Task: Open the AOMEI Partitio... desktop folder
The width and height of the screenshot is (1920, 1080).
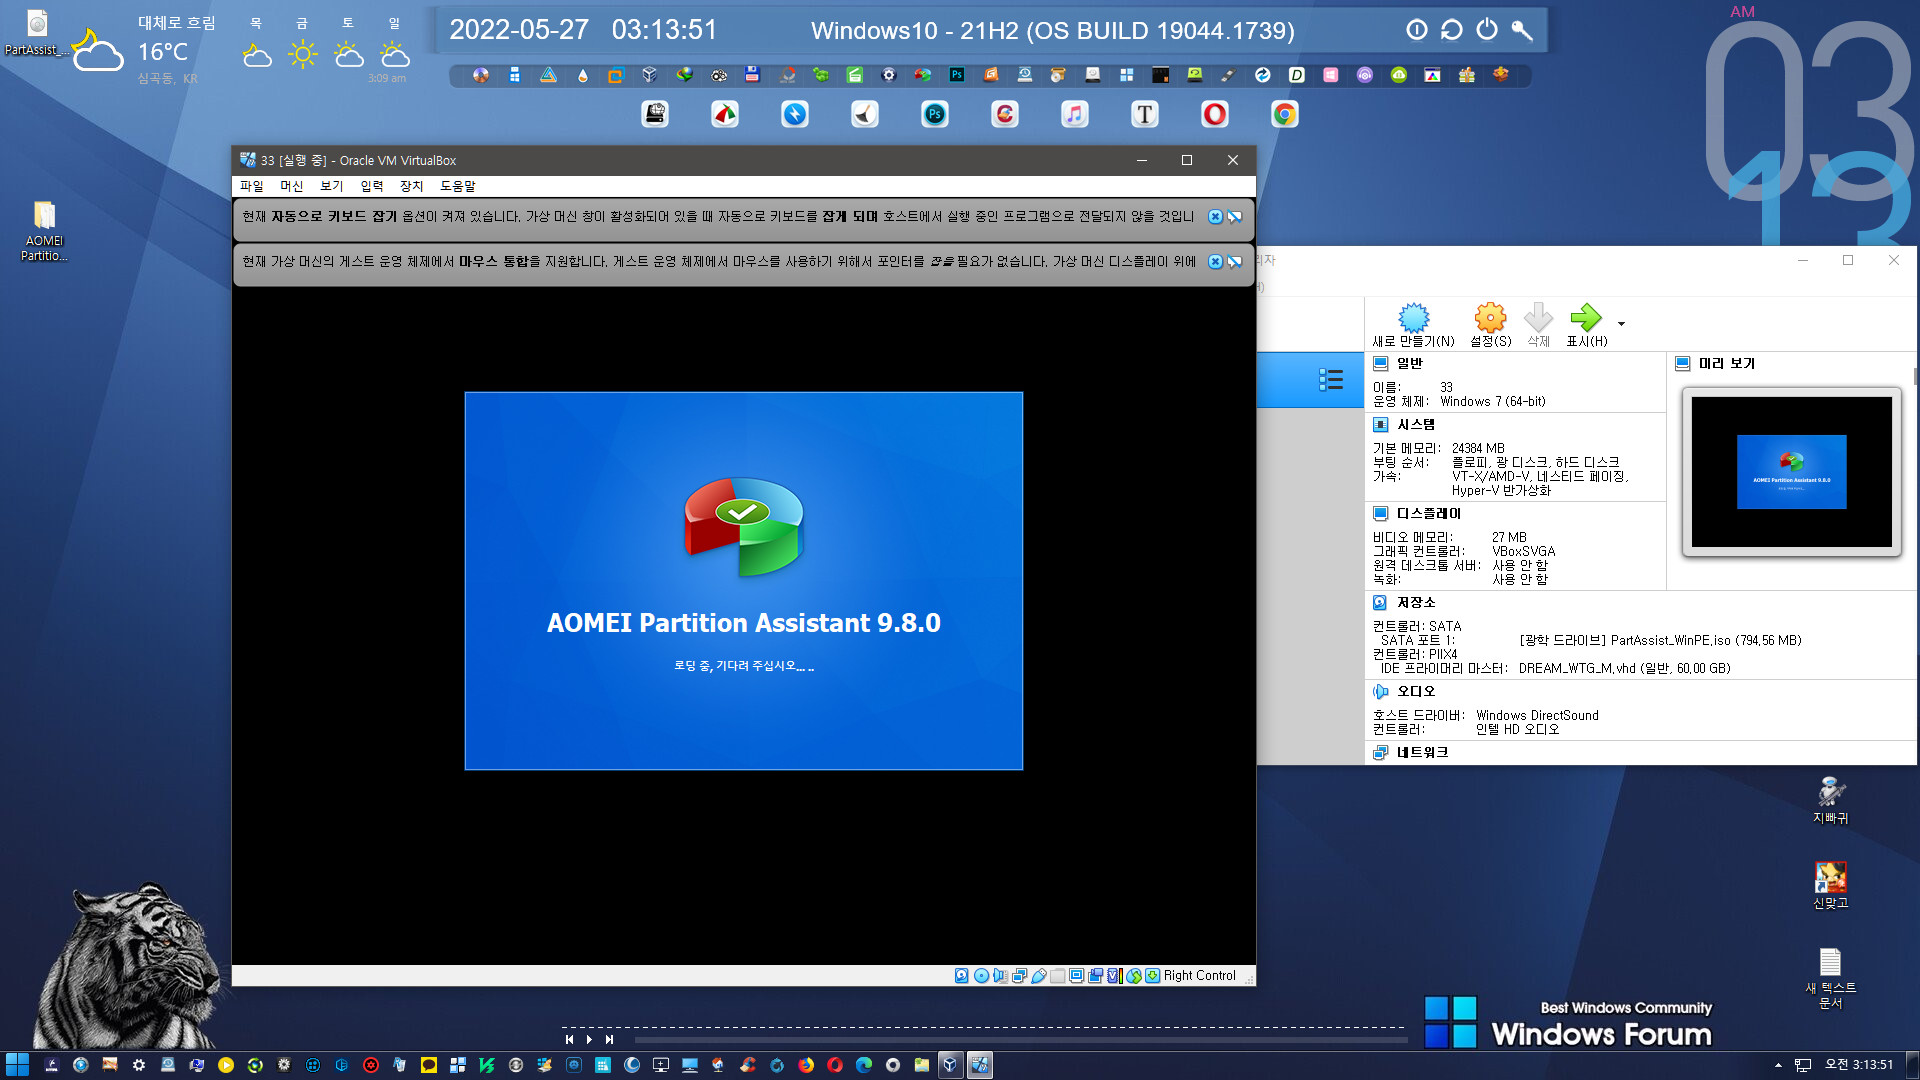Action: pyautogui.click(x=44, y=231)
